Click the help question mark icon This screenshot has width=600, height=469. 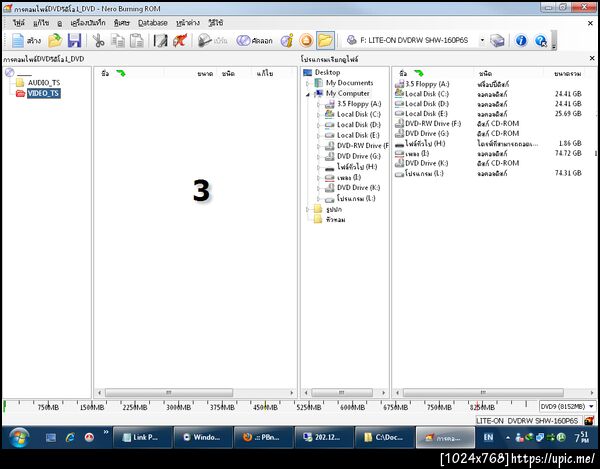point(541,40)
